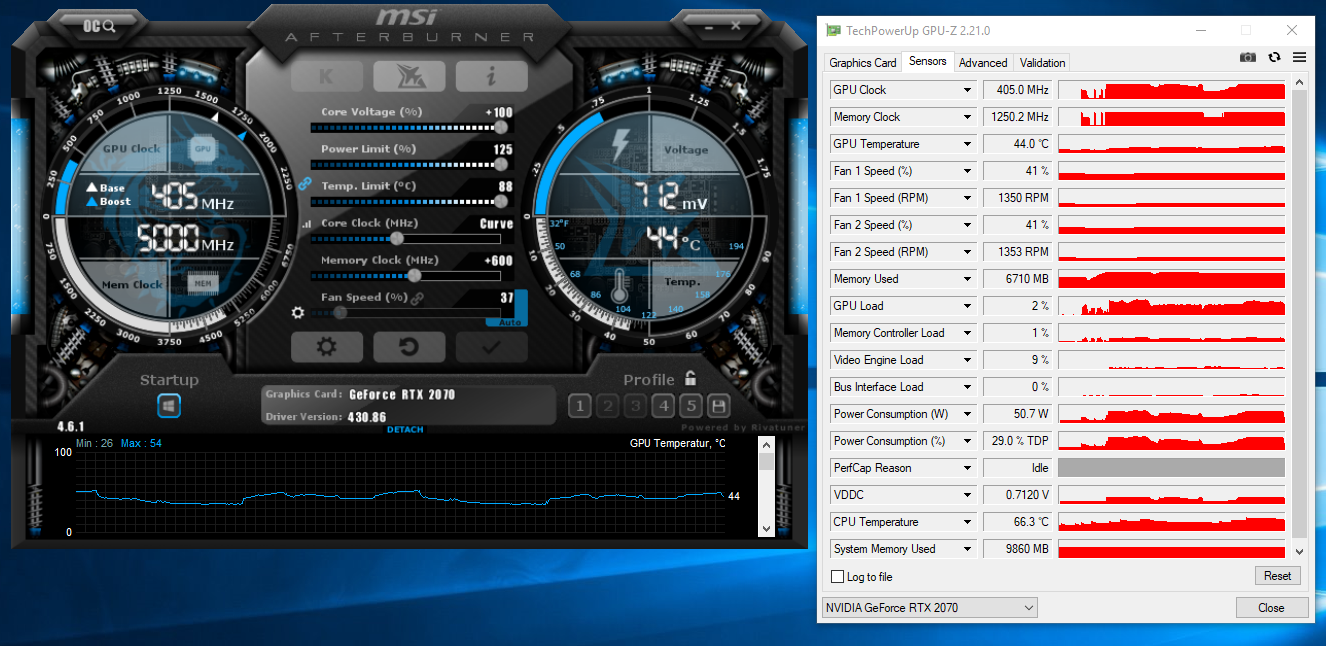Switch to the Validation tab in GPU-Z
The image size is (1326, 646).
(x=1042, y=62)
